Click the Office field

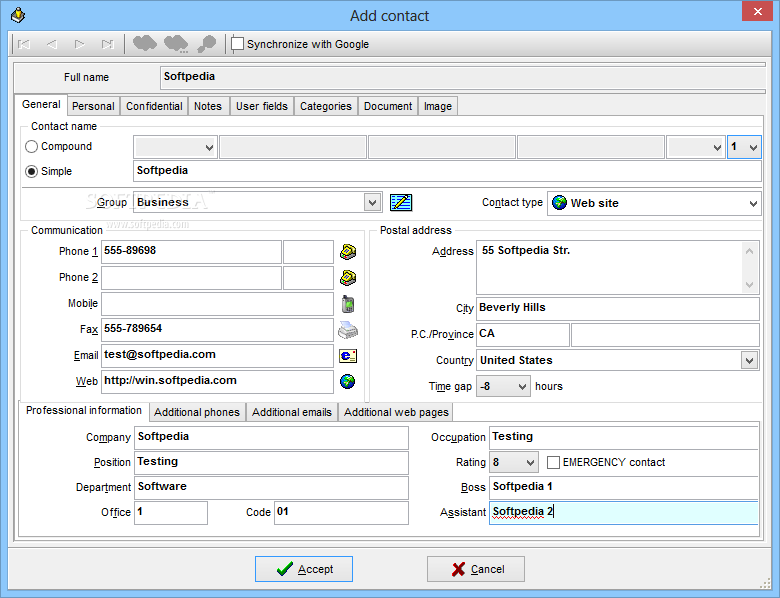coord(171,512)
